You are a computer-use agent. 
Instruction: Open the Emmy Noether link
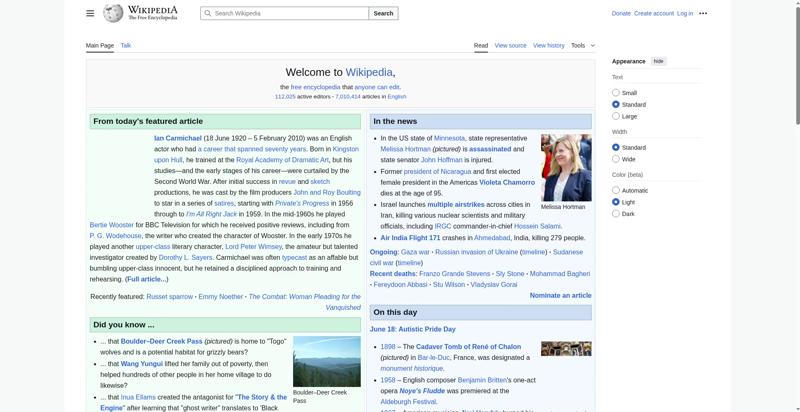pos(220,297)
